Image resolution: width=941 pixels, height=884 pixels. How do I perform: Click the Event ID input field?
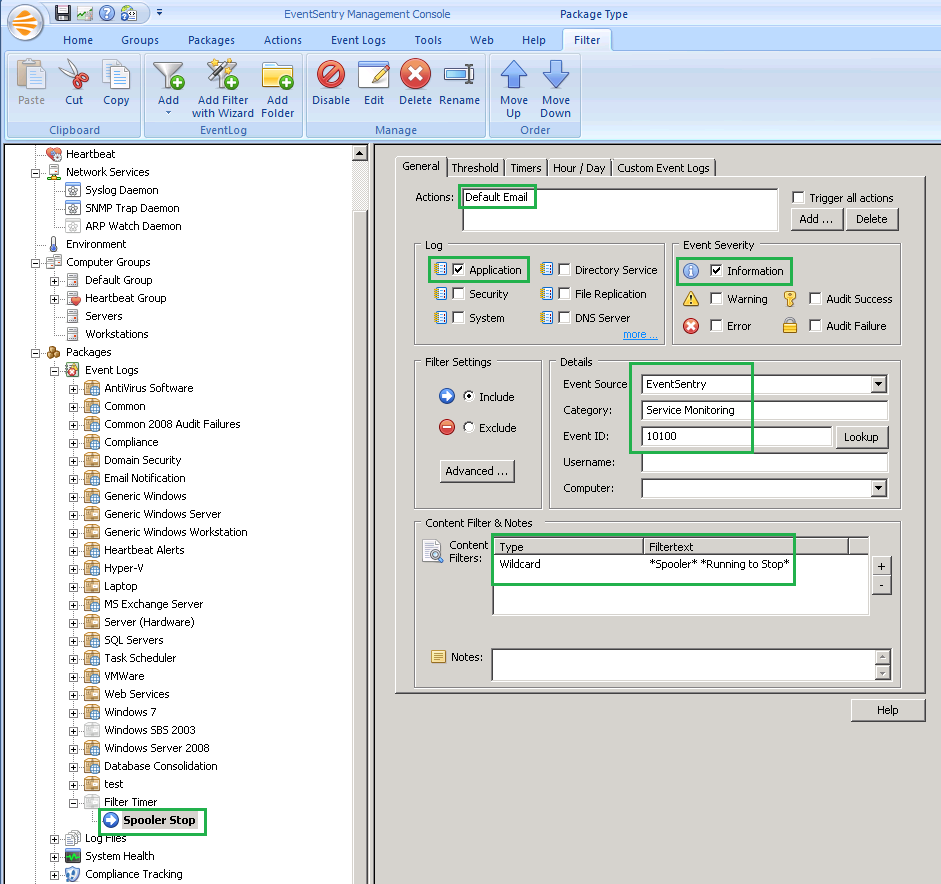tap(736, 436)
